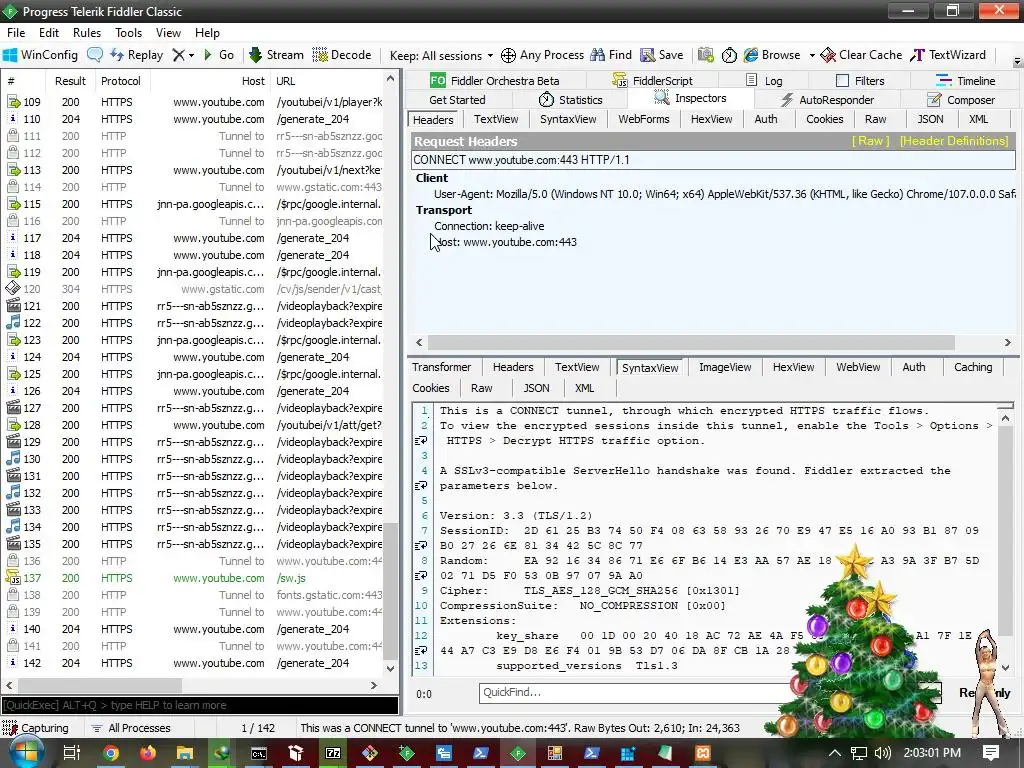Select session 120 gstatic 304 row
Image resolution: width=1024 pixels, height=768 pixels.
click(194, 289)
